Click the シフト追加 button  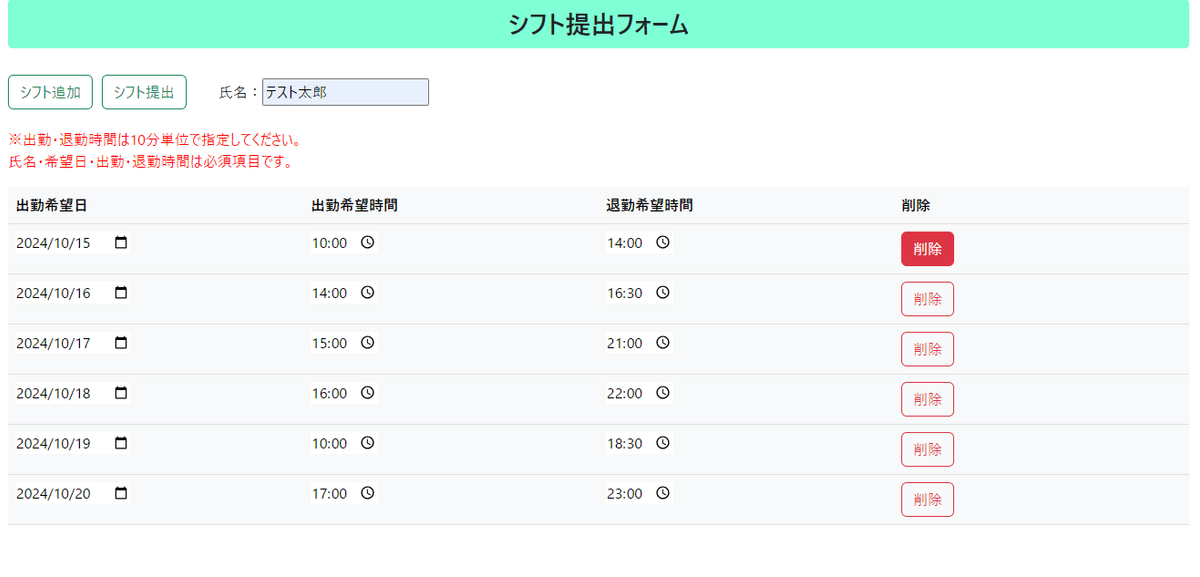coord(50,92)
